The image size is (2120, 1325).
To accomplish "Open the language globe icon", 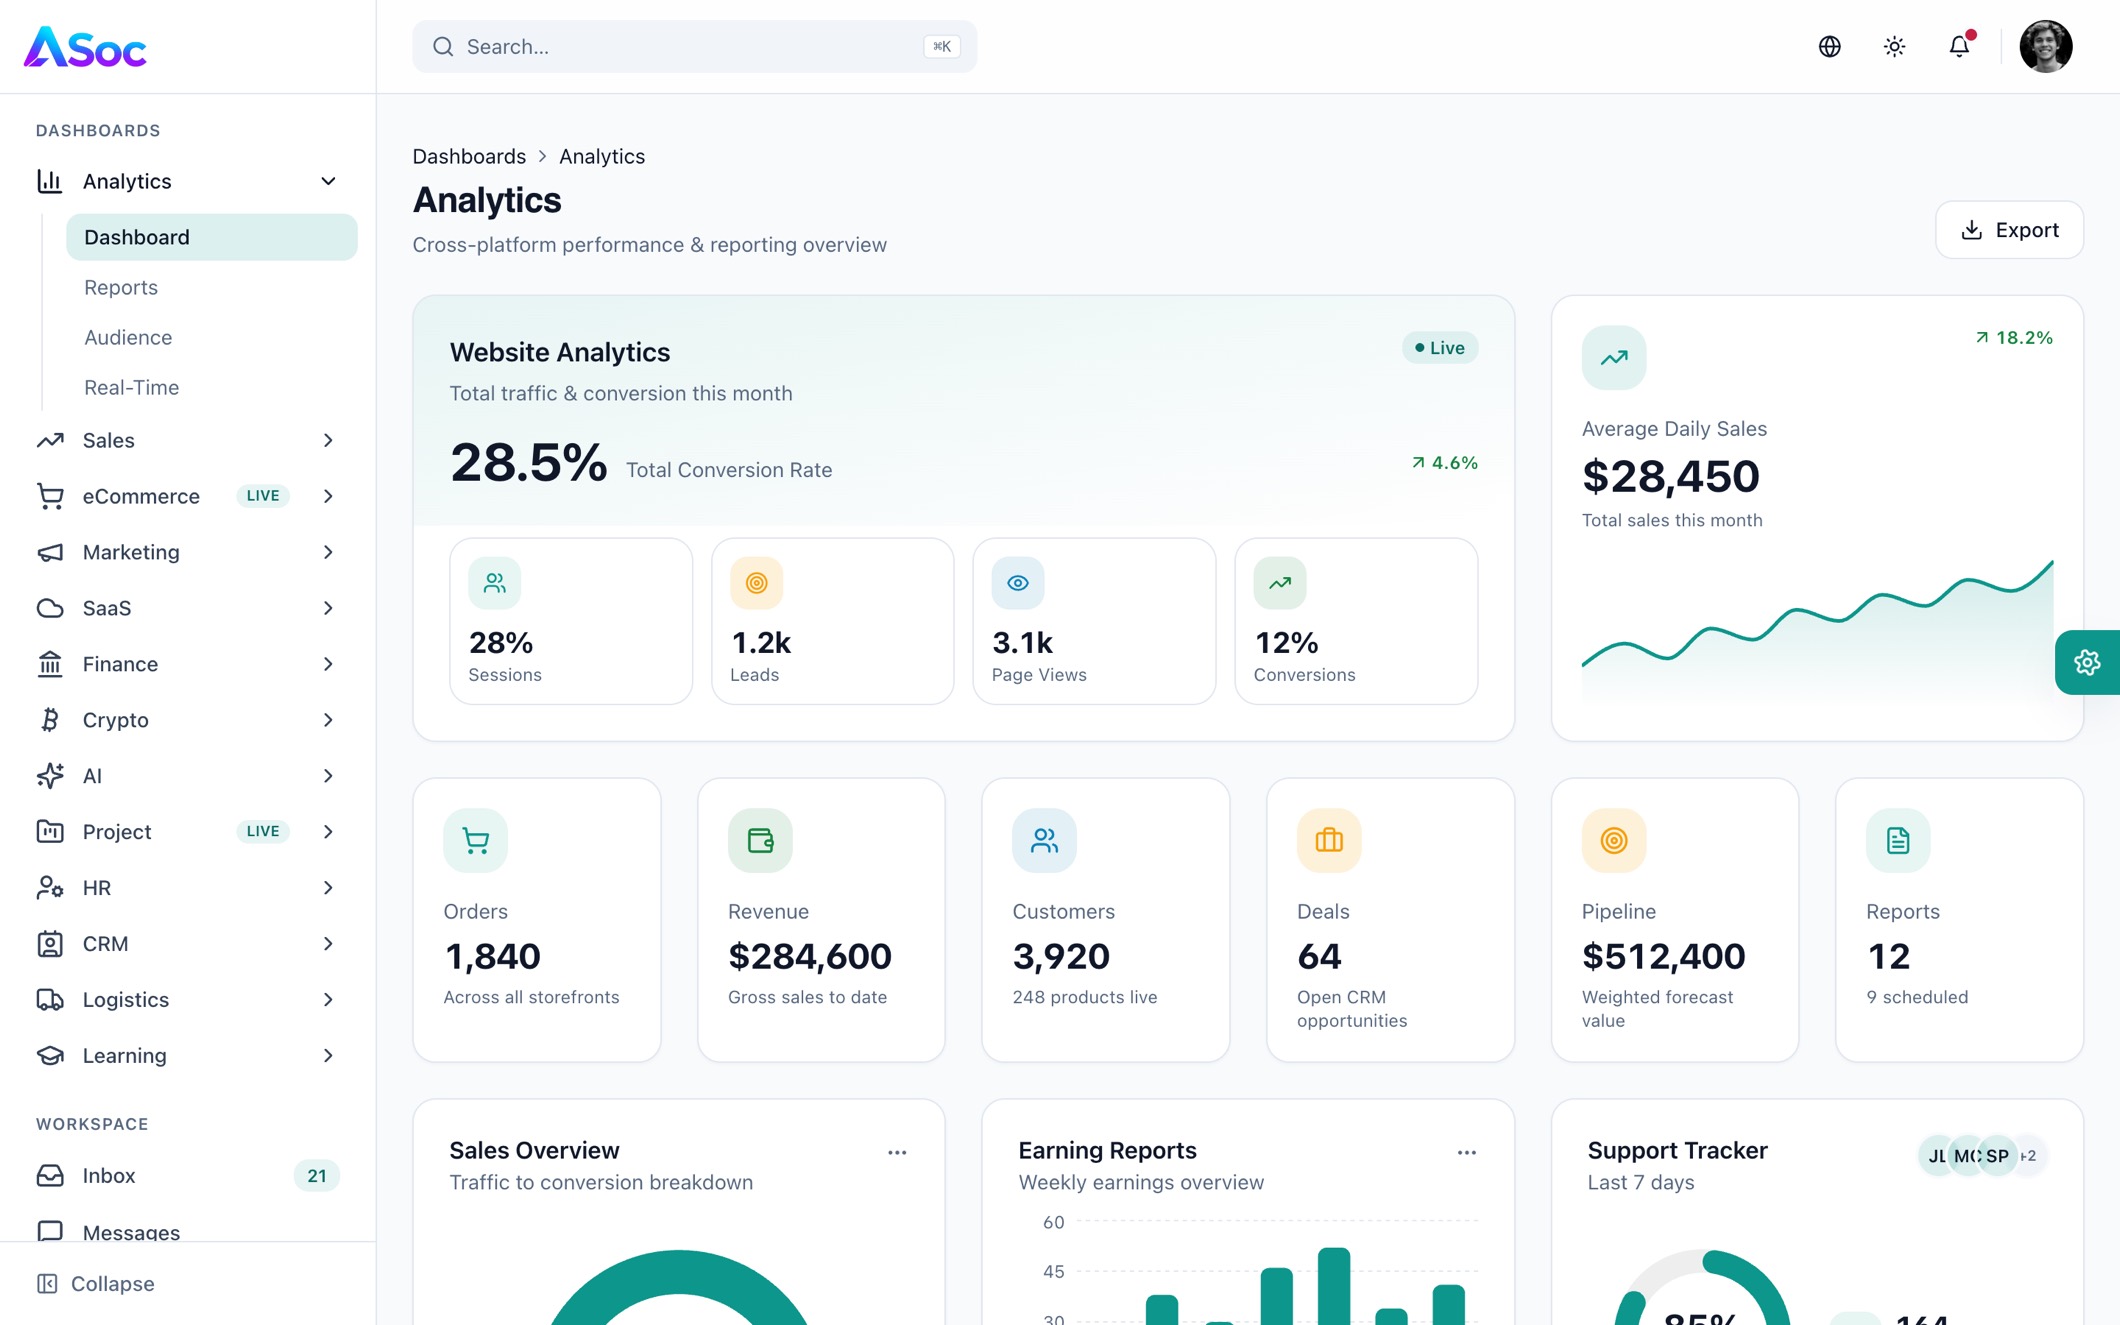I will click(x=1829, y=46).
